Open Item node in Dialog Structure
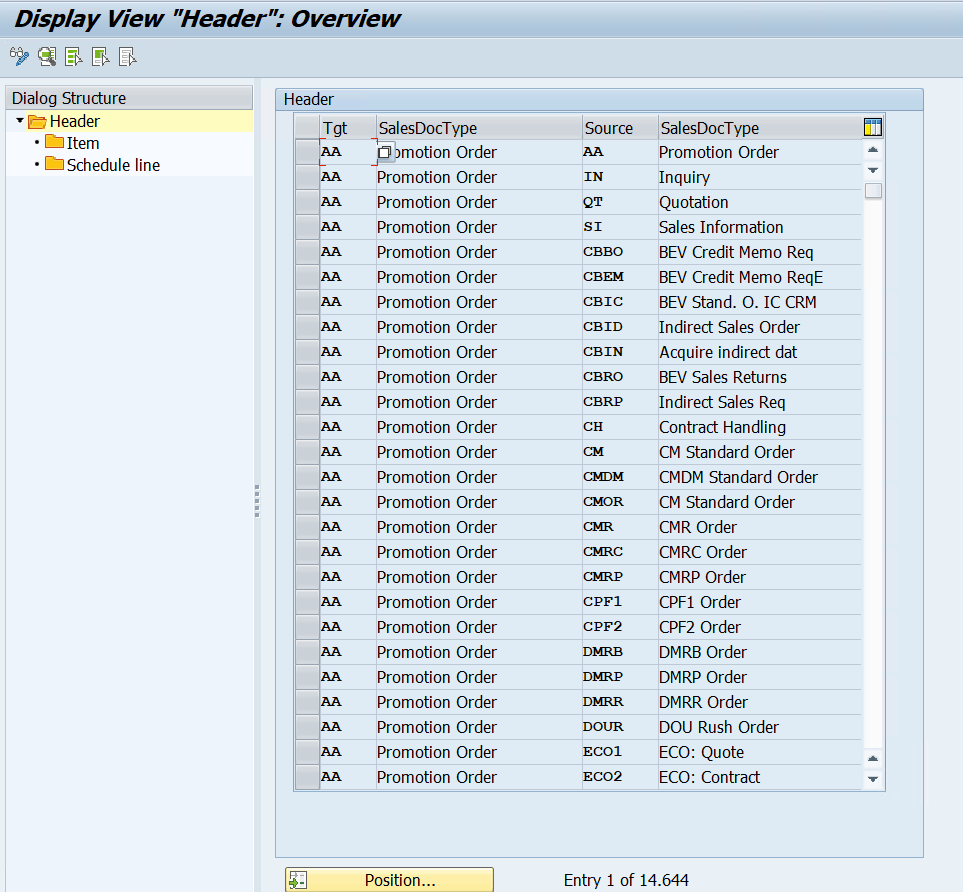The height and width of the screenshot is (892, 963). [x=83, y=143]
